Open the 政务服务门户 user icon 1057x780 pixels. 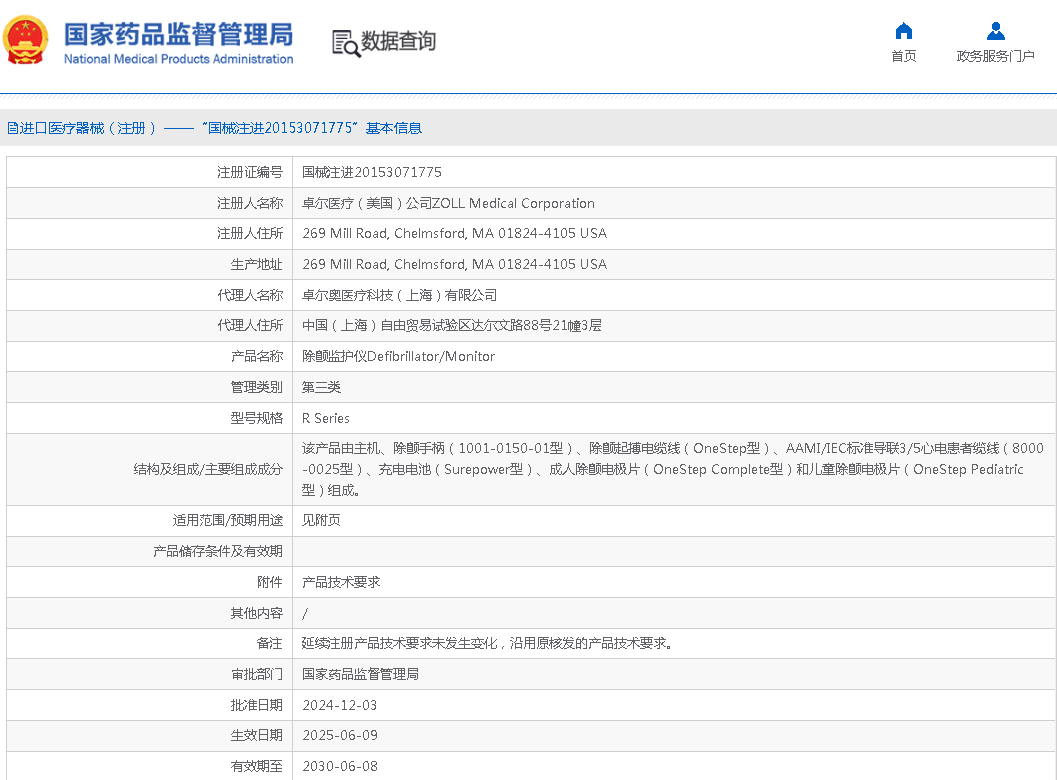click(996, 31)
